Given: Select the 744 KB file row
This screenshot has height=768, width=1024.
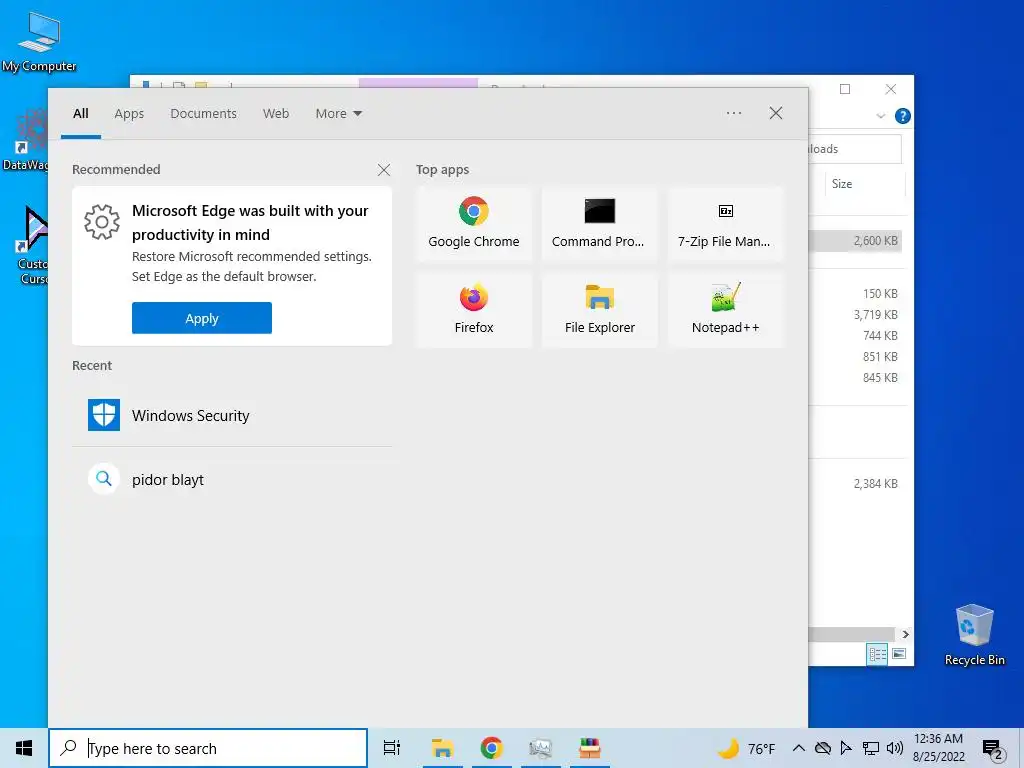Looking at the screenshot, I should point(856,336).
